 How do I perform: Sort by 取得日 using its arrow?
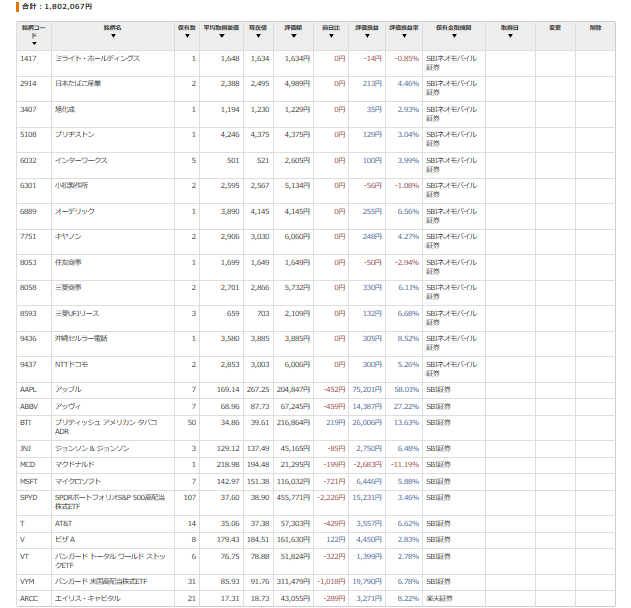coord(510,36)
